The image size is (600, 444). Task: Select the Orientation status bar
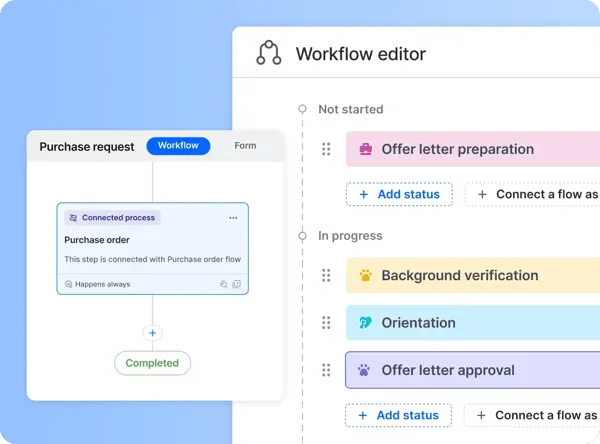(473, 323)
